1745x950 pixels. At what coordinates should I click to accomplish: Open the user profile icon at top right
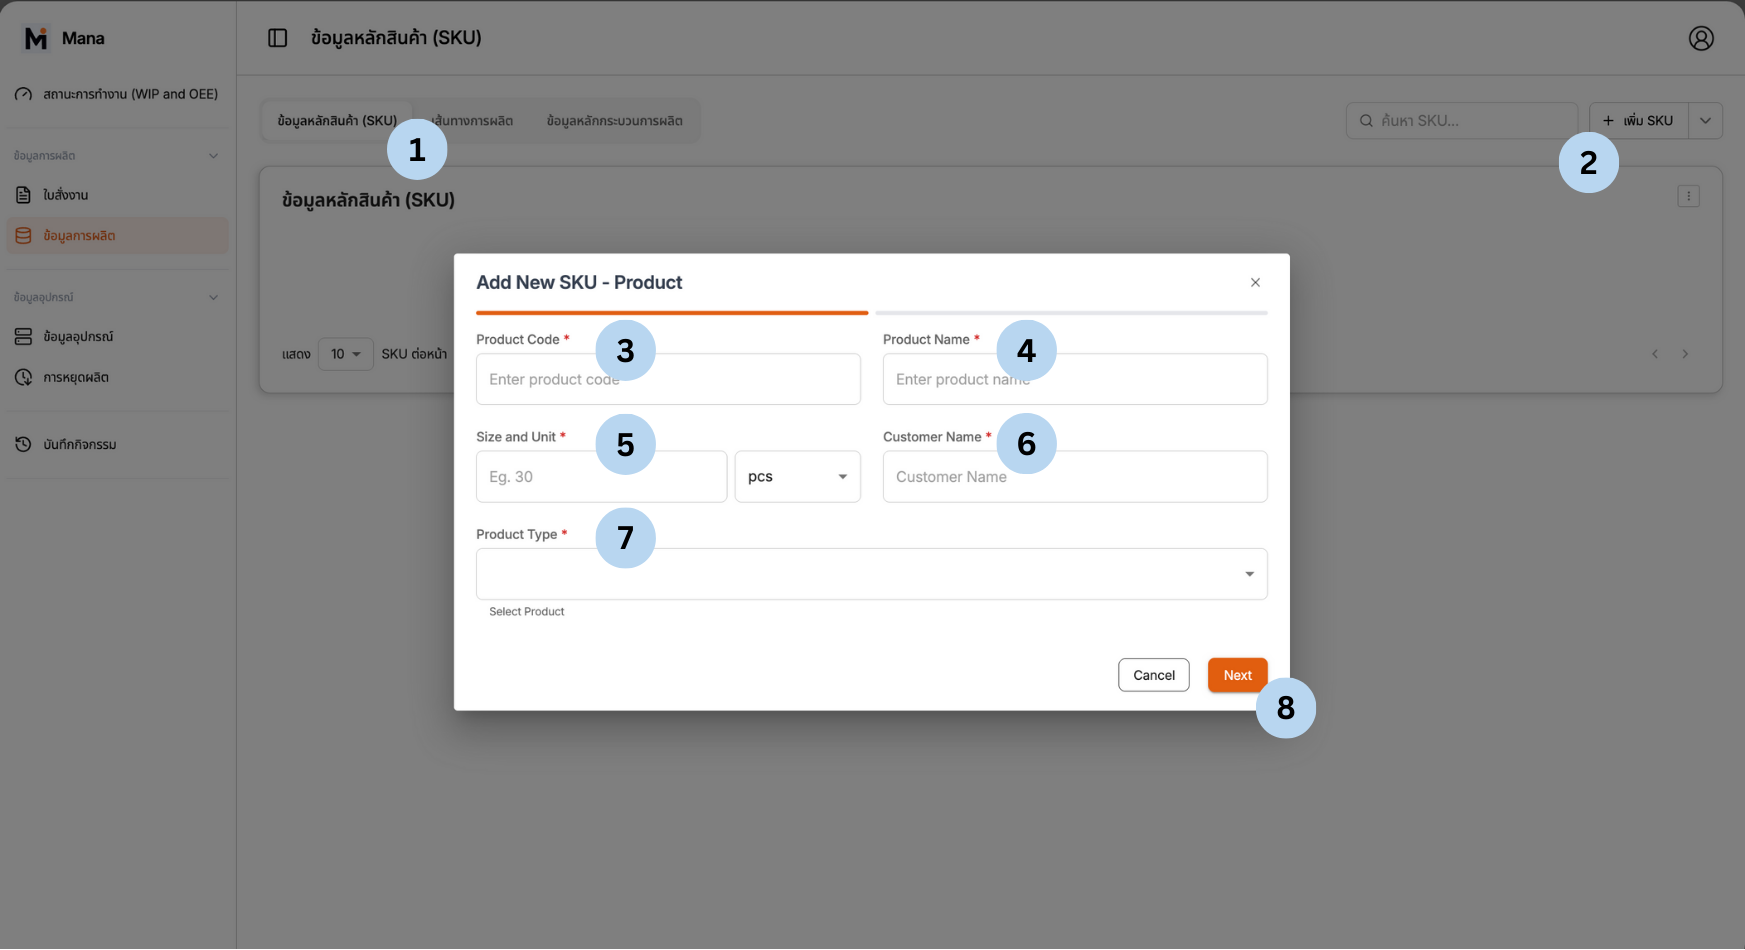tap(1701, 38)
